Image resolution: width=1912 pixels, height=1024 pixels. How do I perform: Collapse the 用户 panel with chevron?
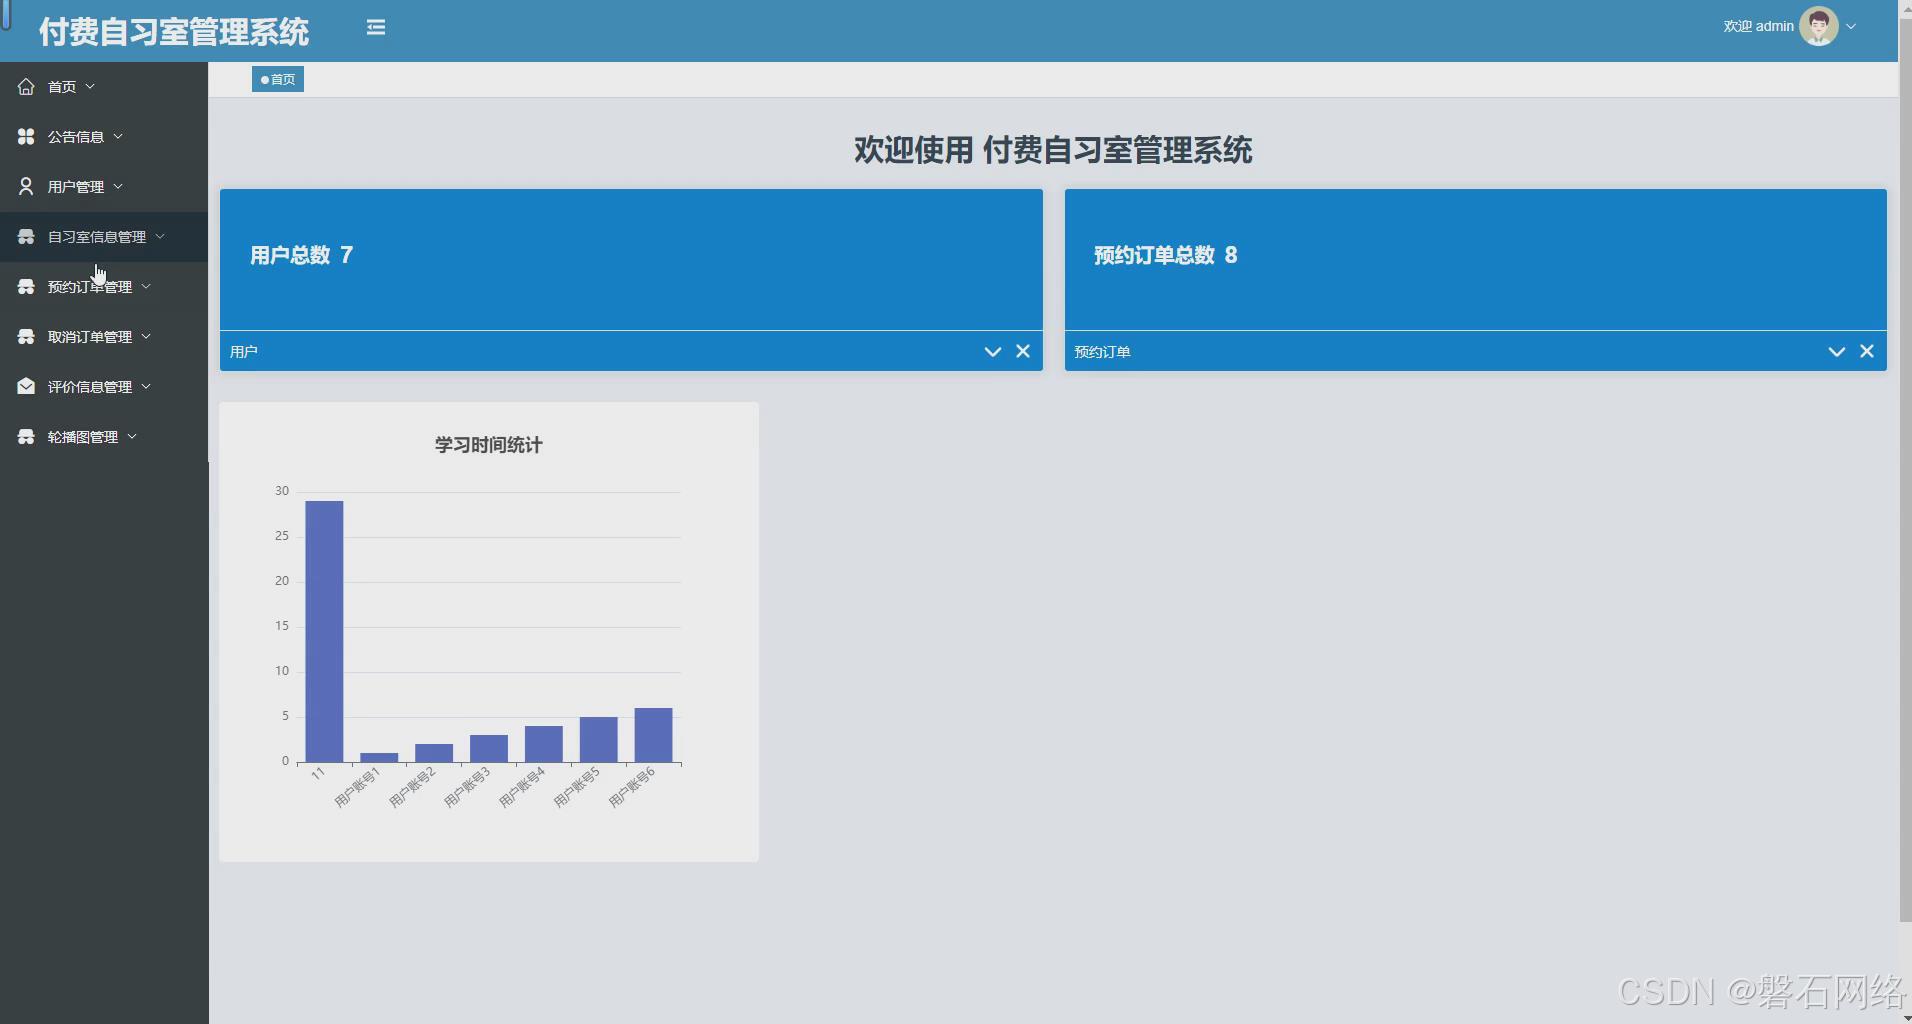coord(991,351)
